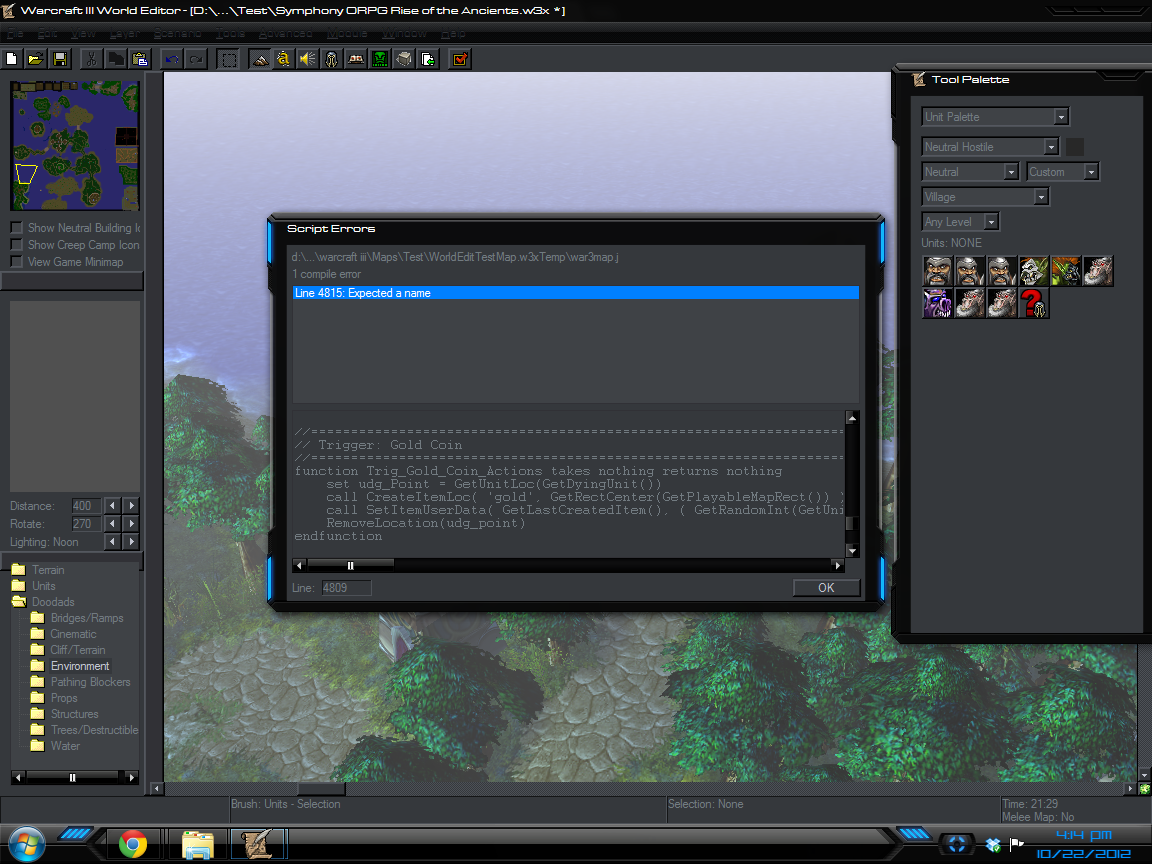Click the map minimap preview

[75, 145]
